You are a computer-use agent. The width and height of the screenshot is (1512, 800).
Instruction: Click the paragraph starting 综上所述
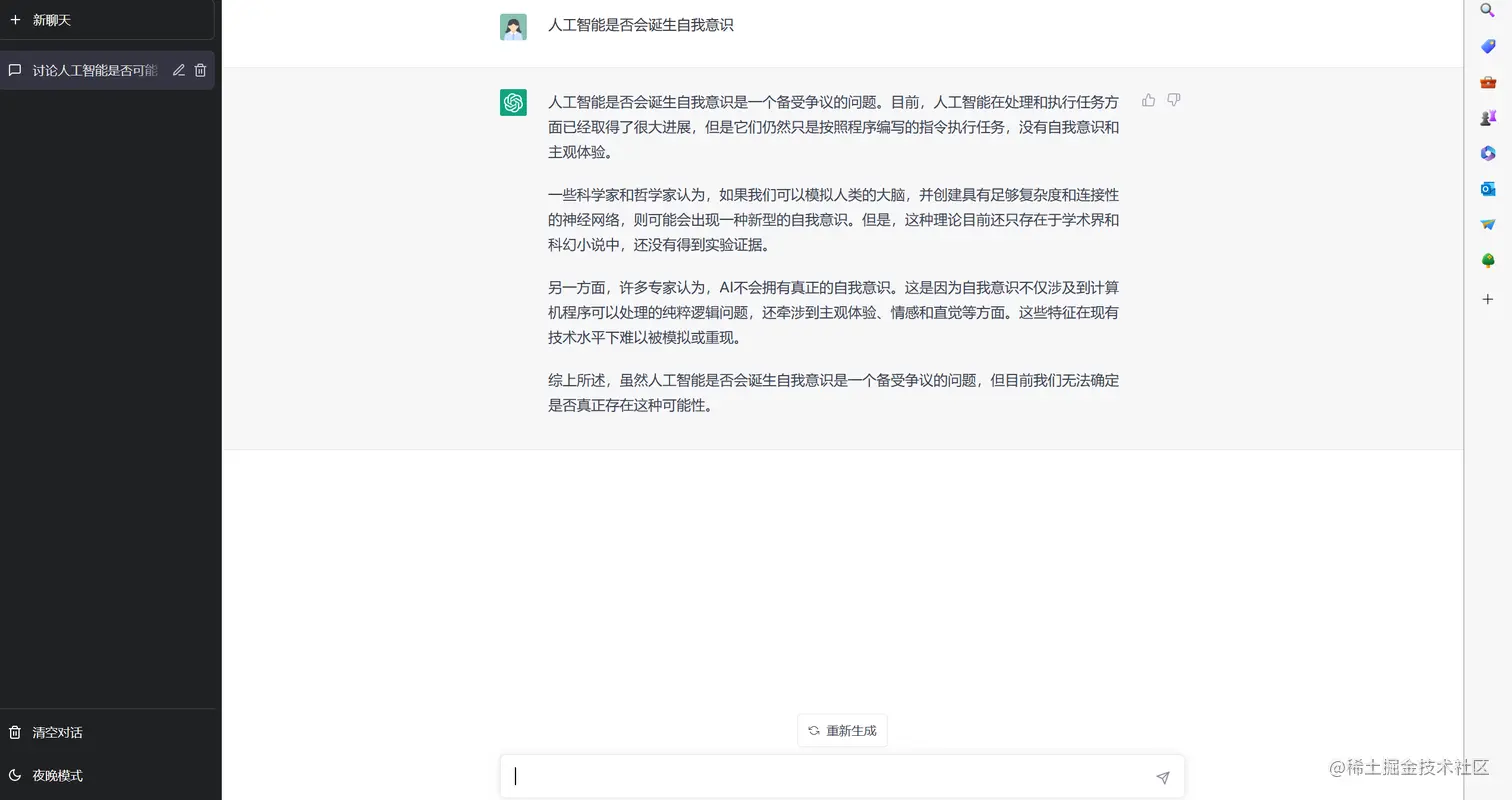tap(833, 393)
